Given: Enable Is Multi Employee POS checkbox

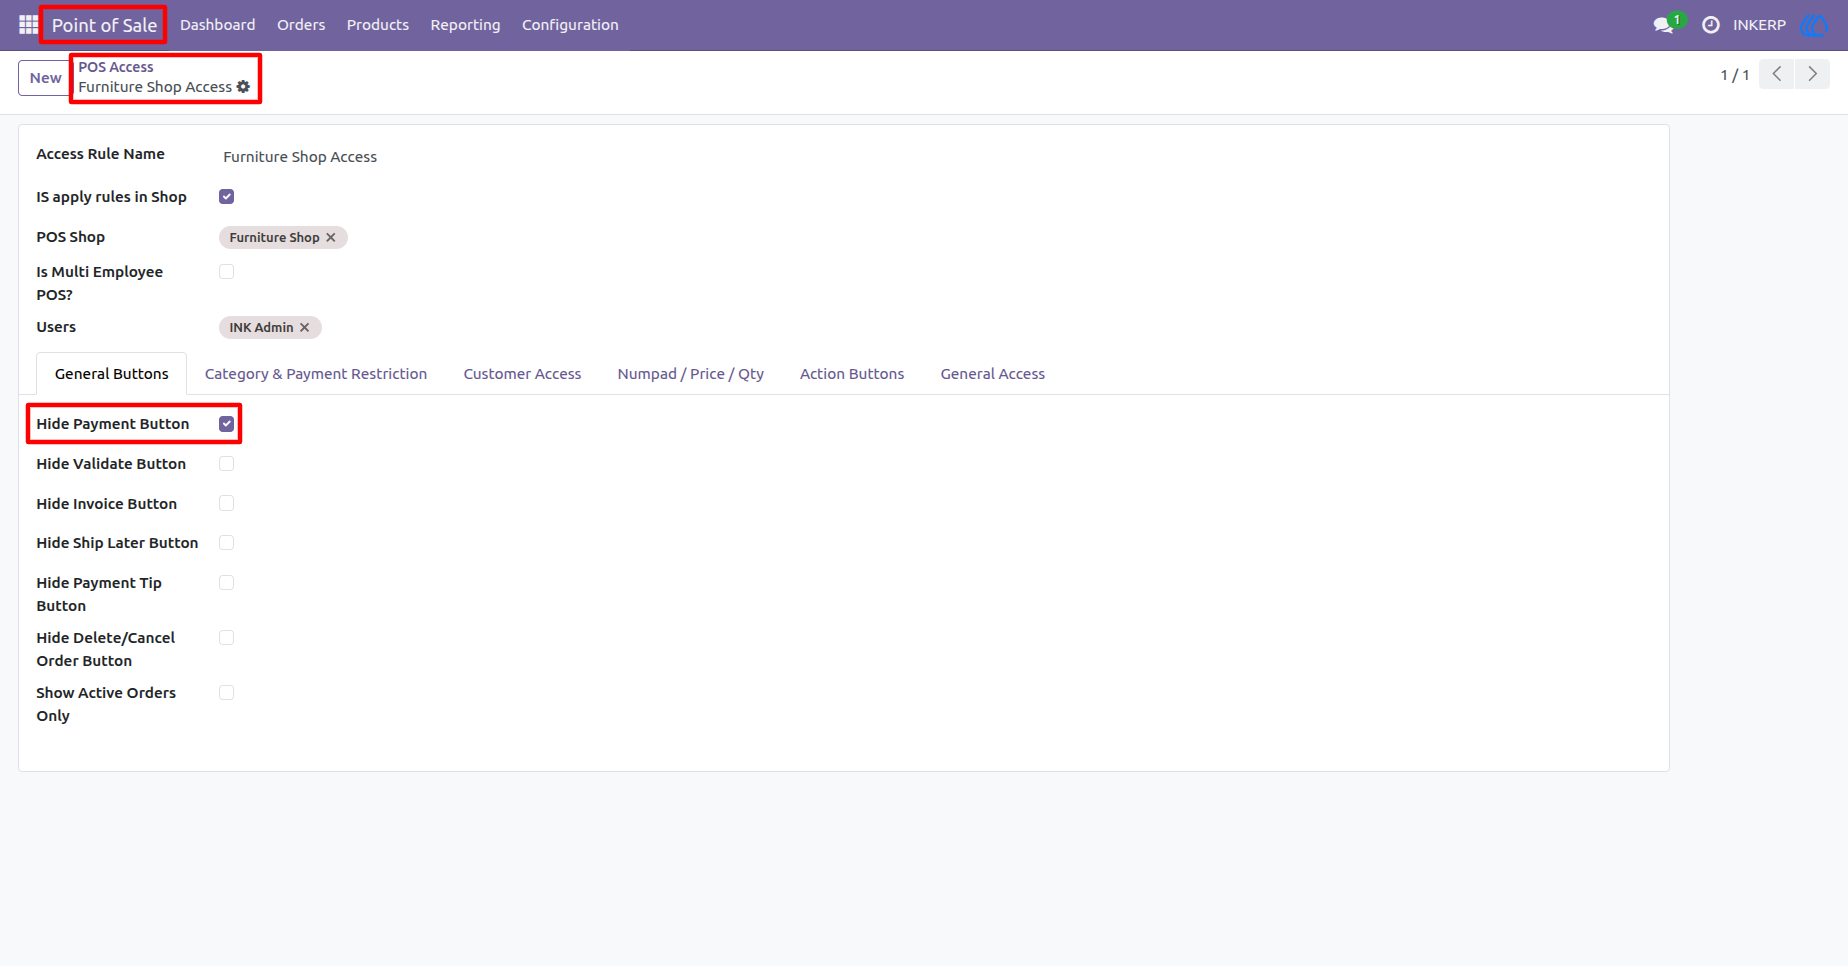Looking at the screenshot, I should (227, 272).
